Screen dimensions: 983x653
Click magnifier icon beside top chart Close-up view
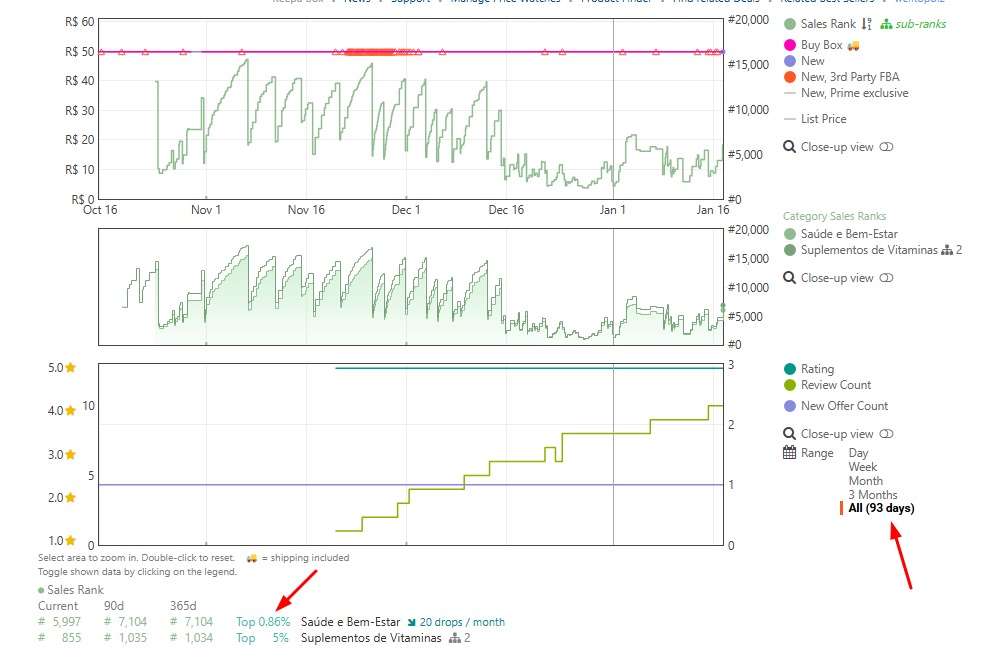(x=789, y=147)
